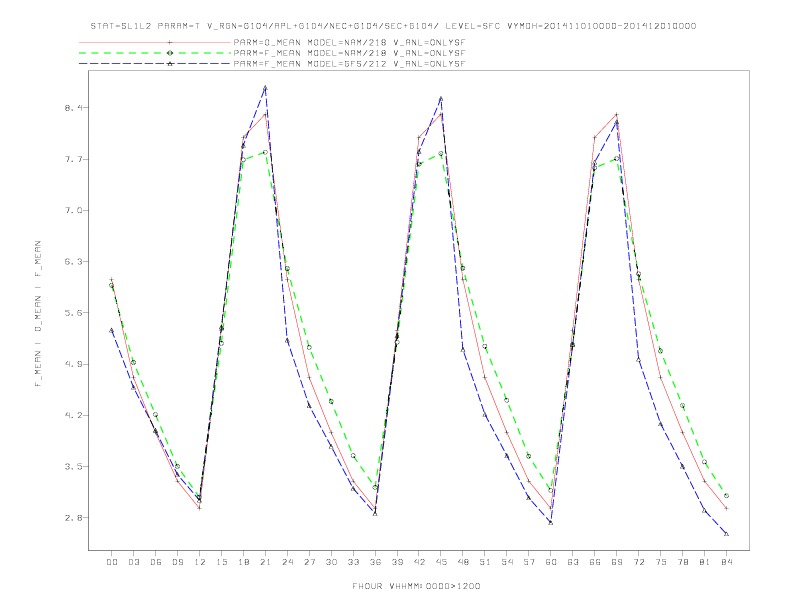Click the chart title starting with STAT=SL1L2
The width and height of the screenshot is (792, 612).
pos(393,26)
